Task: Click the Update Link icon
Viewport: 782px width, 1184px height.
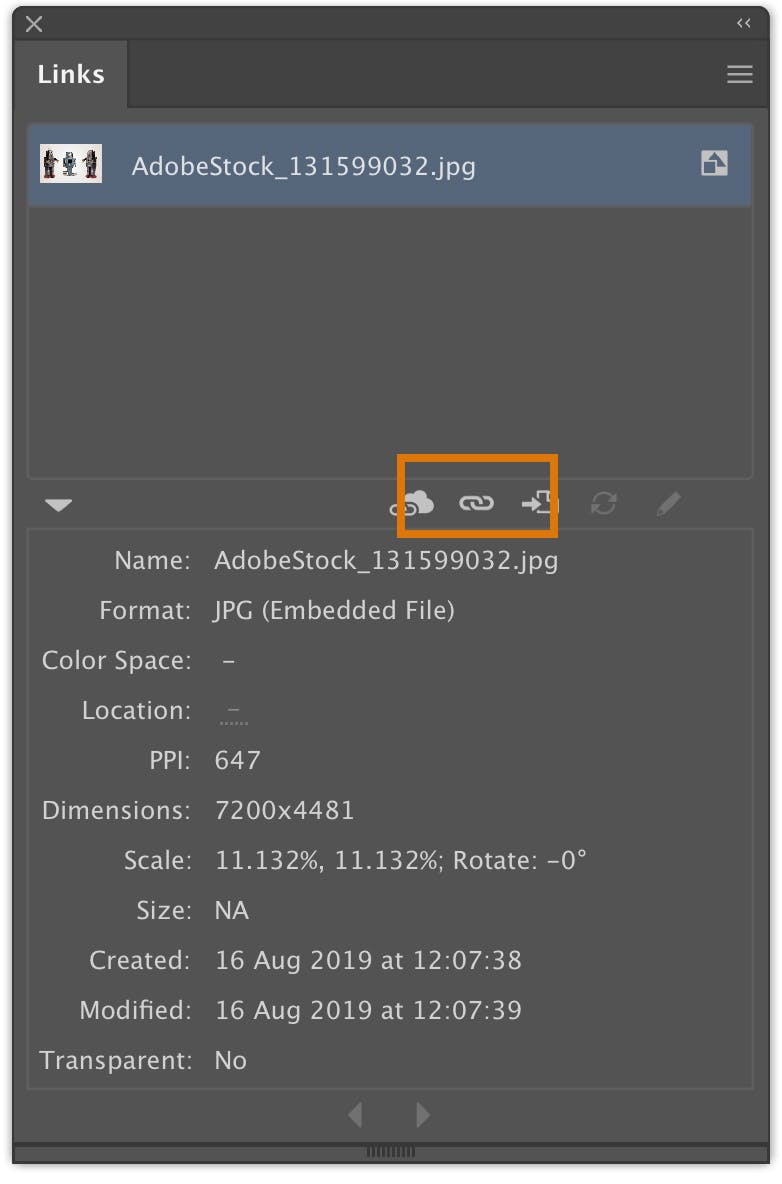Action: point(604,504)
